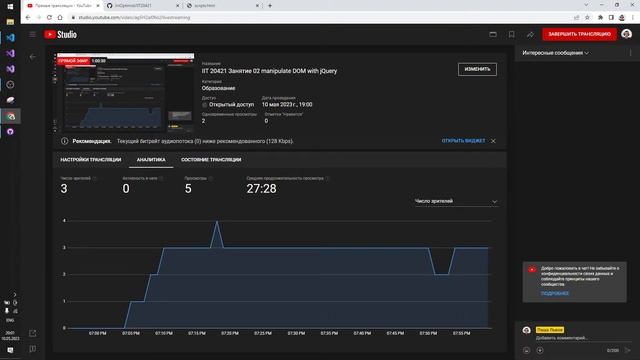The height and width of the screenshot is (360, 640).
Task: Open the YouTube Studio hamburger menu
Action: 32,34
